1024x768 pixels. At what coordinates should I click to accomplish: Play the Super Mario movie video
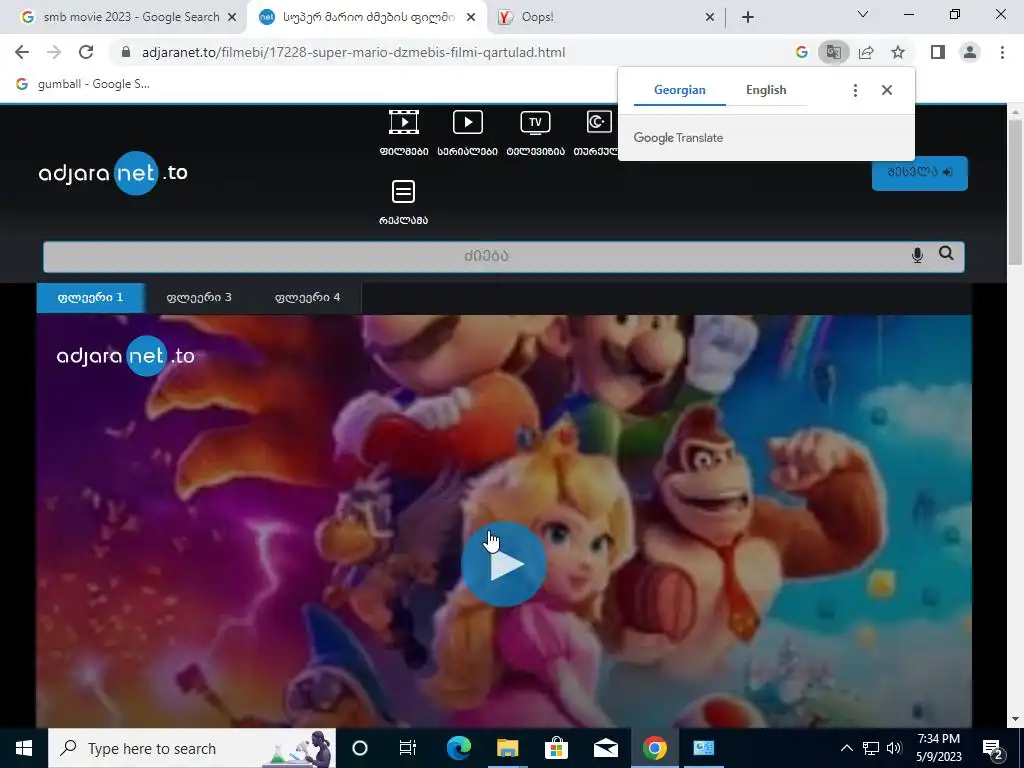coord(504,564)
